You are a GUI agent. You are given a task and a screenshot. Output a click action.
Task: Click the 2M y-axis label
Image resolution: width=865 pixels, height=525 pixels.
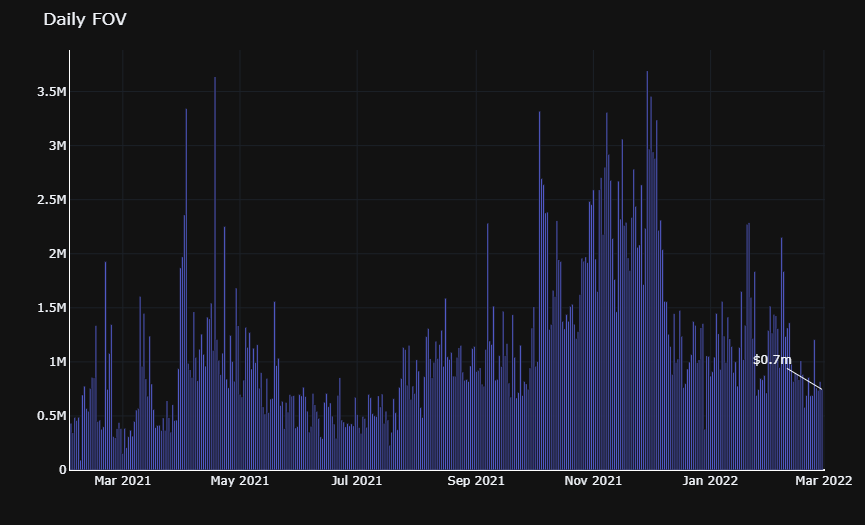[57, 254]
